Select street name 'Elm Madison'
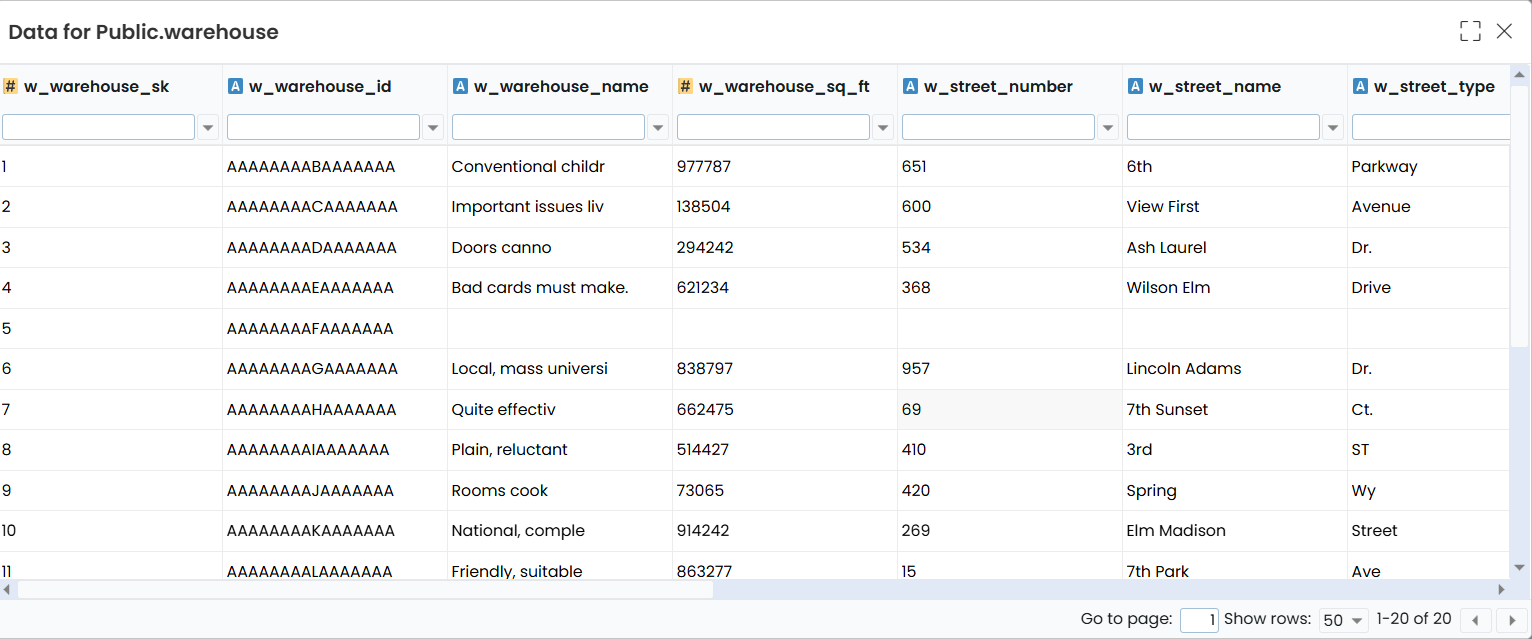This screenshot has width=1532, height=639. tap(1235, 531)
